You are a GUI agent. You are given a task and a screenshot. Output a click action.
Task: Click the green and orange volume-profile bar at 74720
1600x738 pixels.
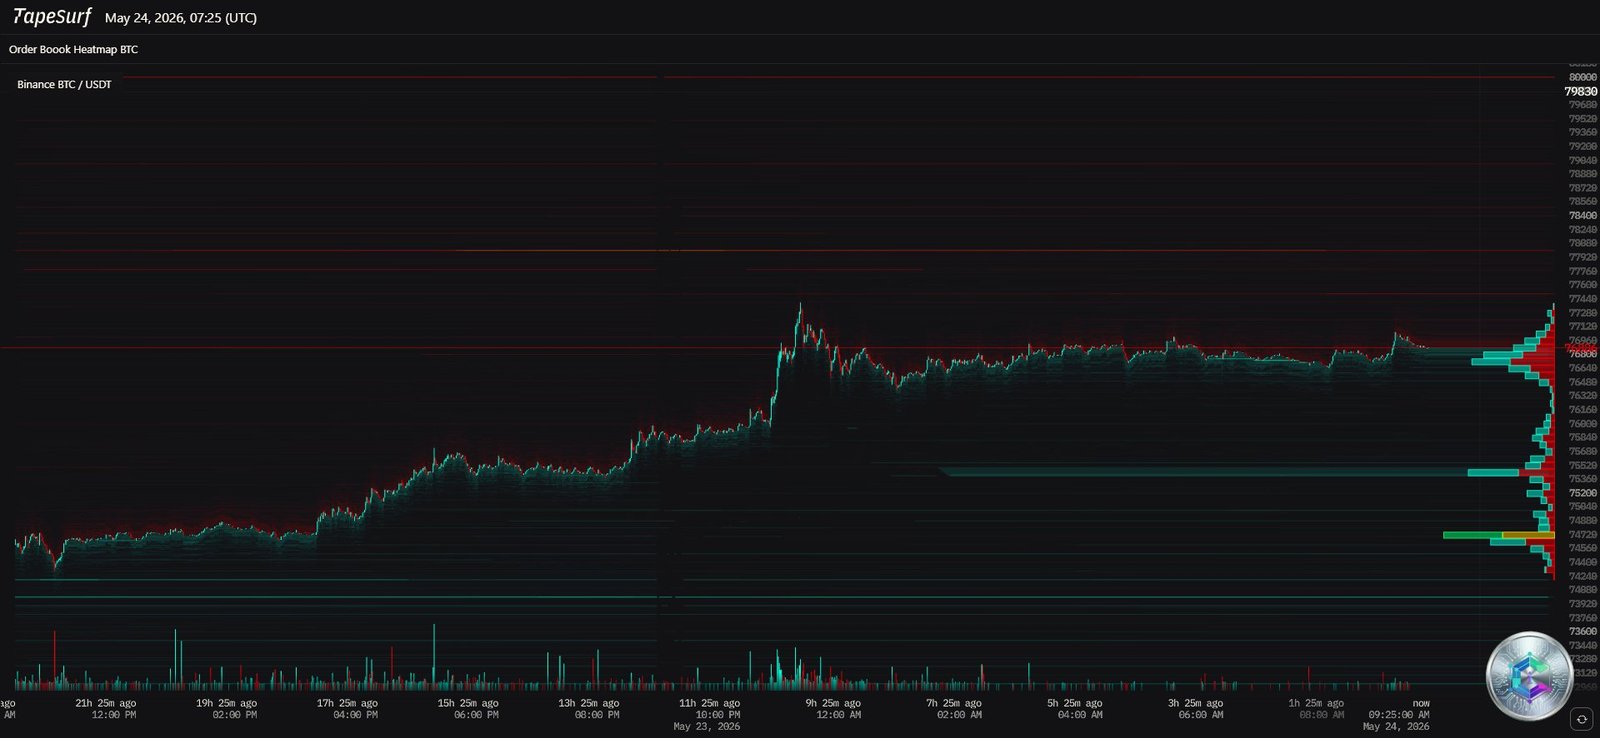point(1498,535)
